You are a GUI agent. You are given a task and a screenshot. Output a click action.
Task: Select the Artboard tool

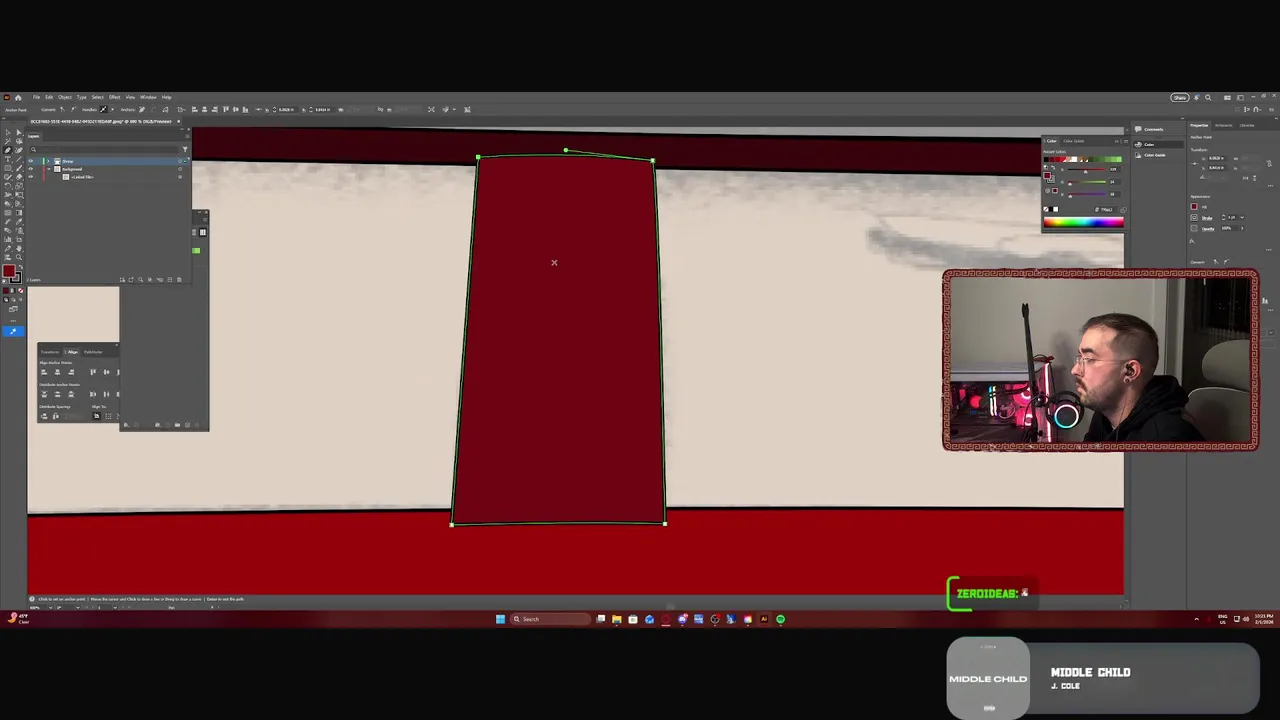tap(19, 239)
